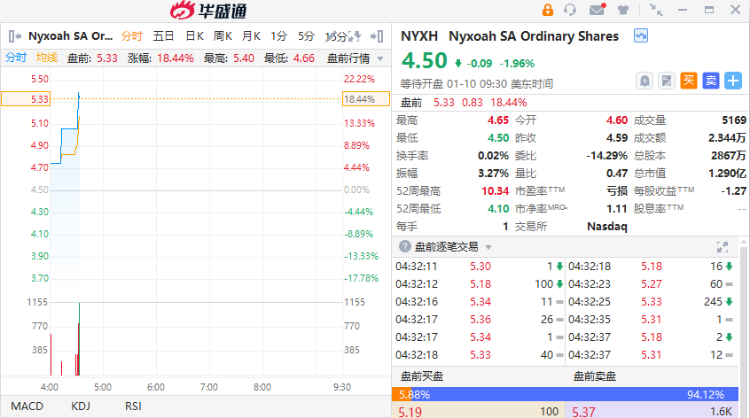Switch to 15分 fifteen-minute chart tab
Viewport: 750px width, 418px height.
pyautogui.click(x=335, y=36)
